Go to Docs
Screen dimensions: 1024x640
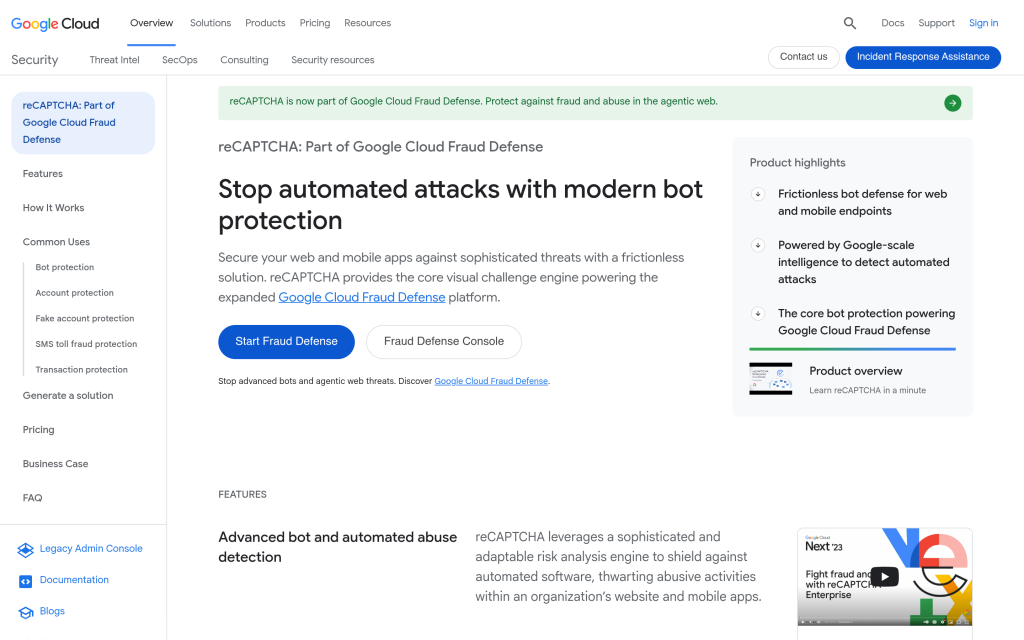pos(893,23)
